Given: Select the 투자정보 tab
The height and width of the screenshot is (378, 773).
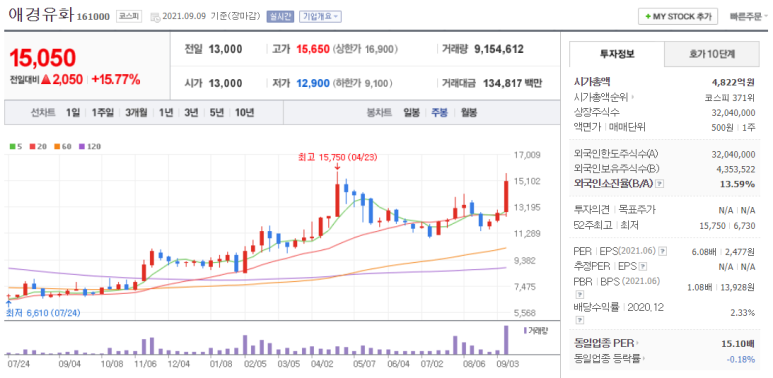Looking at the screenshot, I should pos(617,54).
